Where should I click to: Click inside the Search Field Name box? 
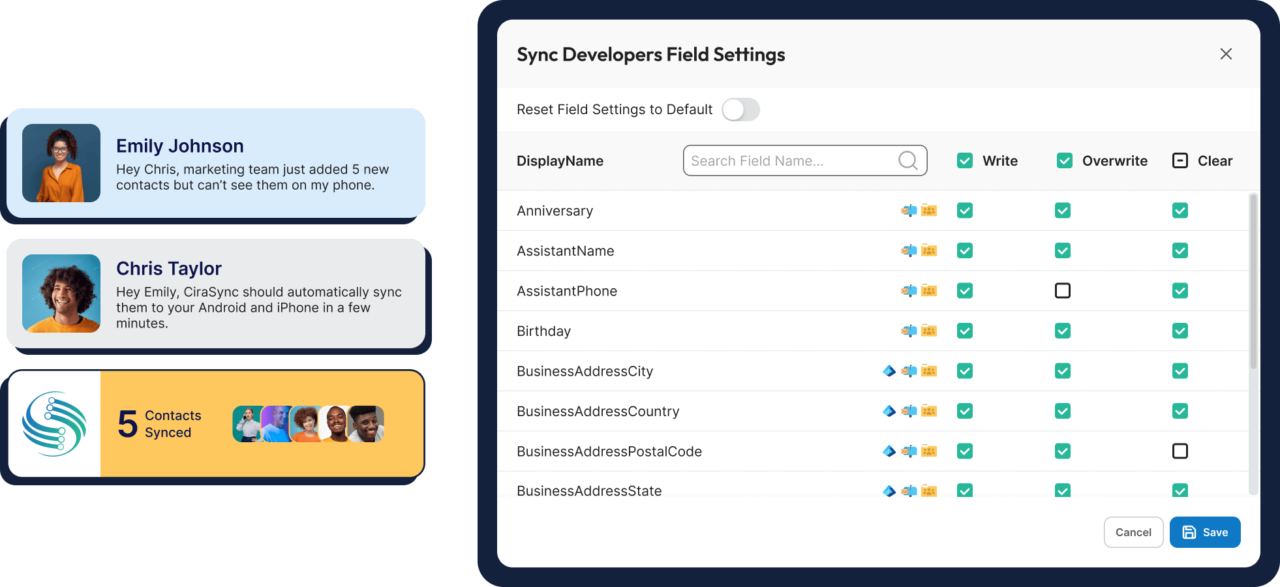[790, 160]
